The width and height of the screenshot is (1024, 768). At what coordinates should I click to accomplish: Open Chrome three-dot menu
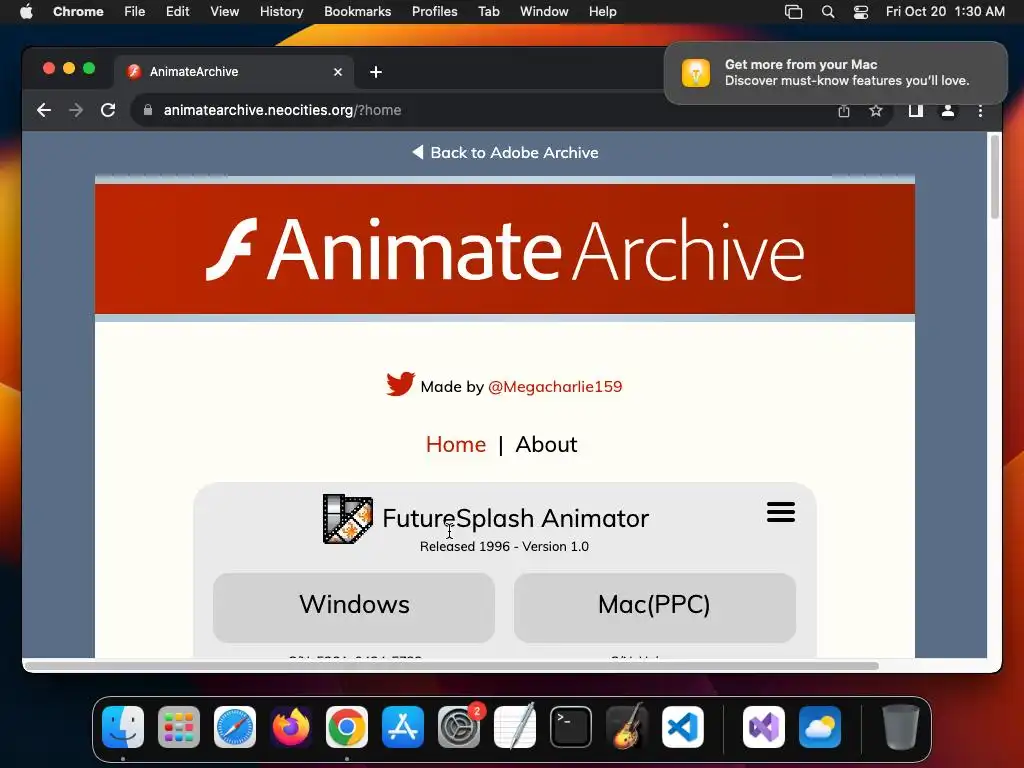980,111
